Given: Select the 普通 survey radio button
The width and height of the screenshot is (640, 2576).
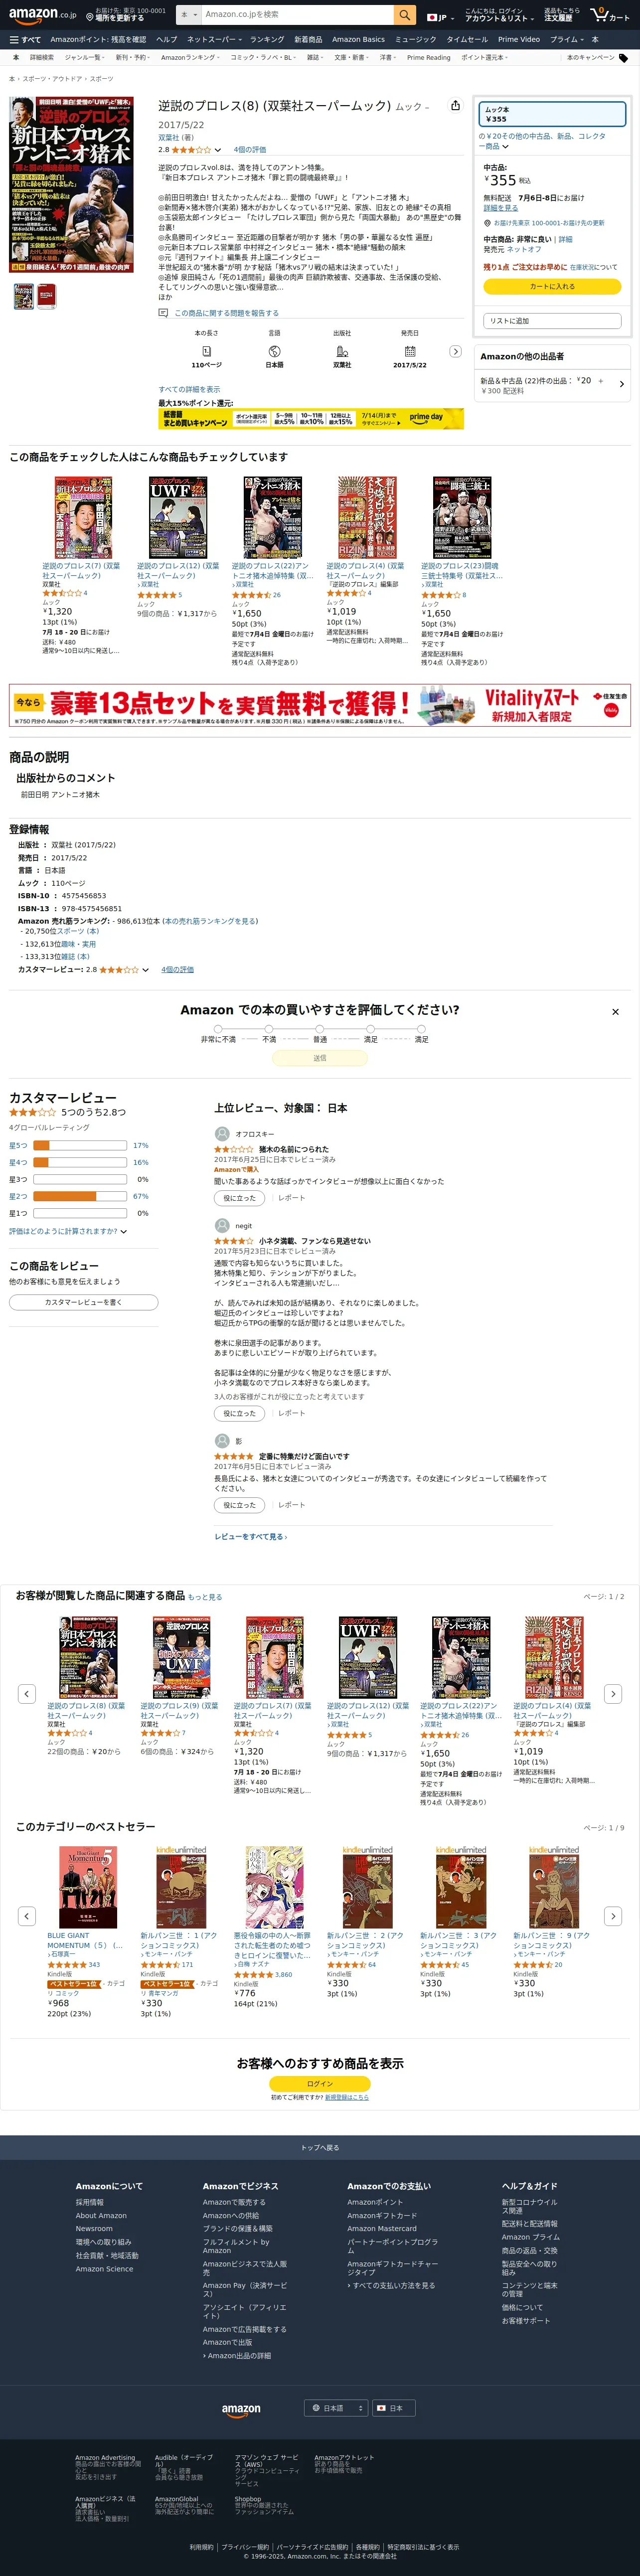Looking at the screenshot, I should click(320, 1028).
